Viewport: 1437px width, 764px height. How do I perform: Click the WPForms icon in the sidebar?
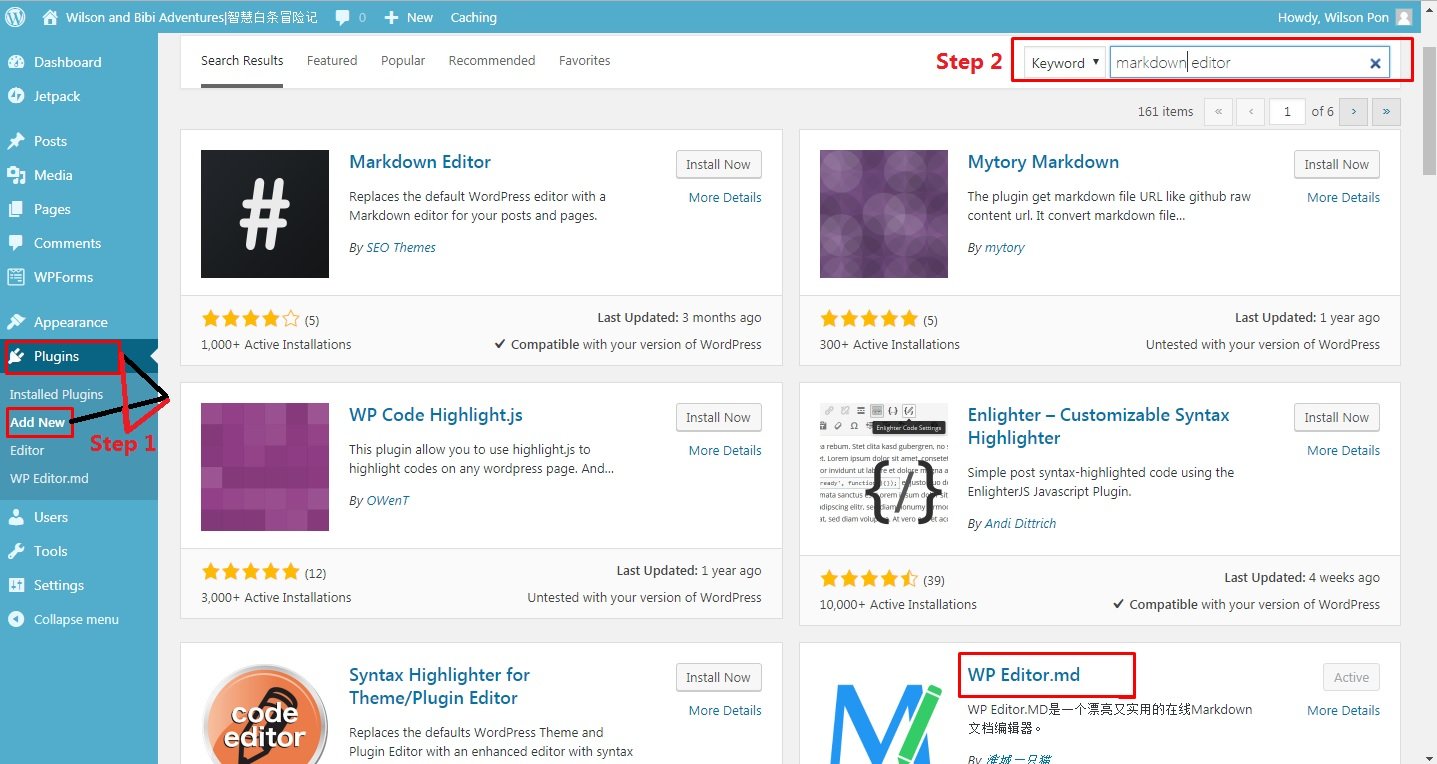pos(16,277)
